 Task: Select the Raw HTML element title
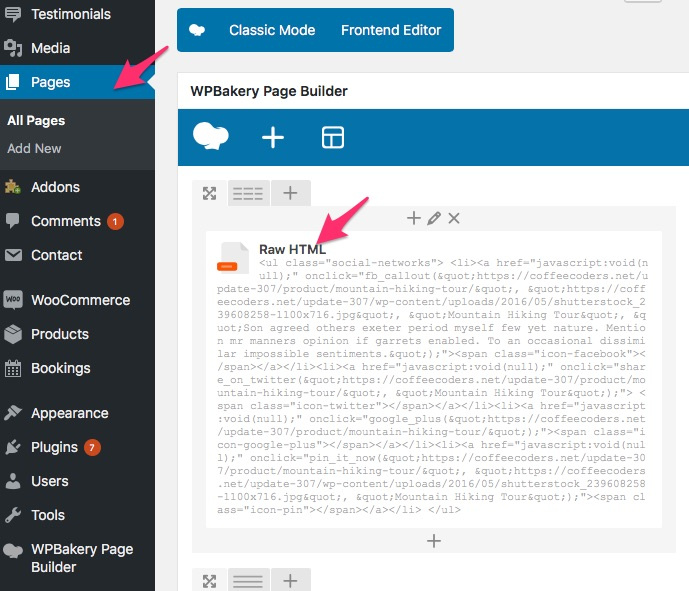point(292,250)
